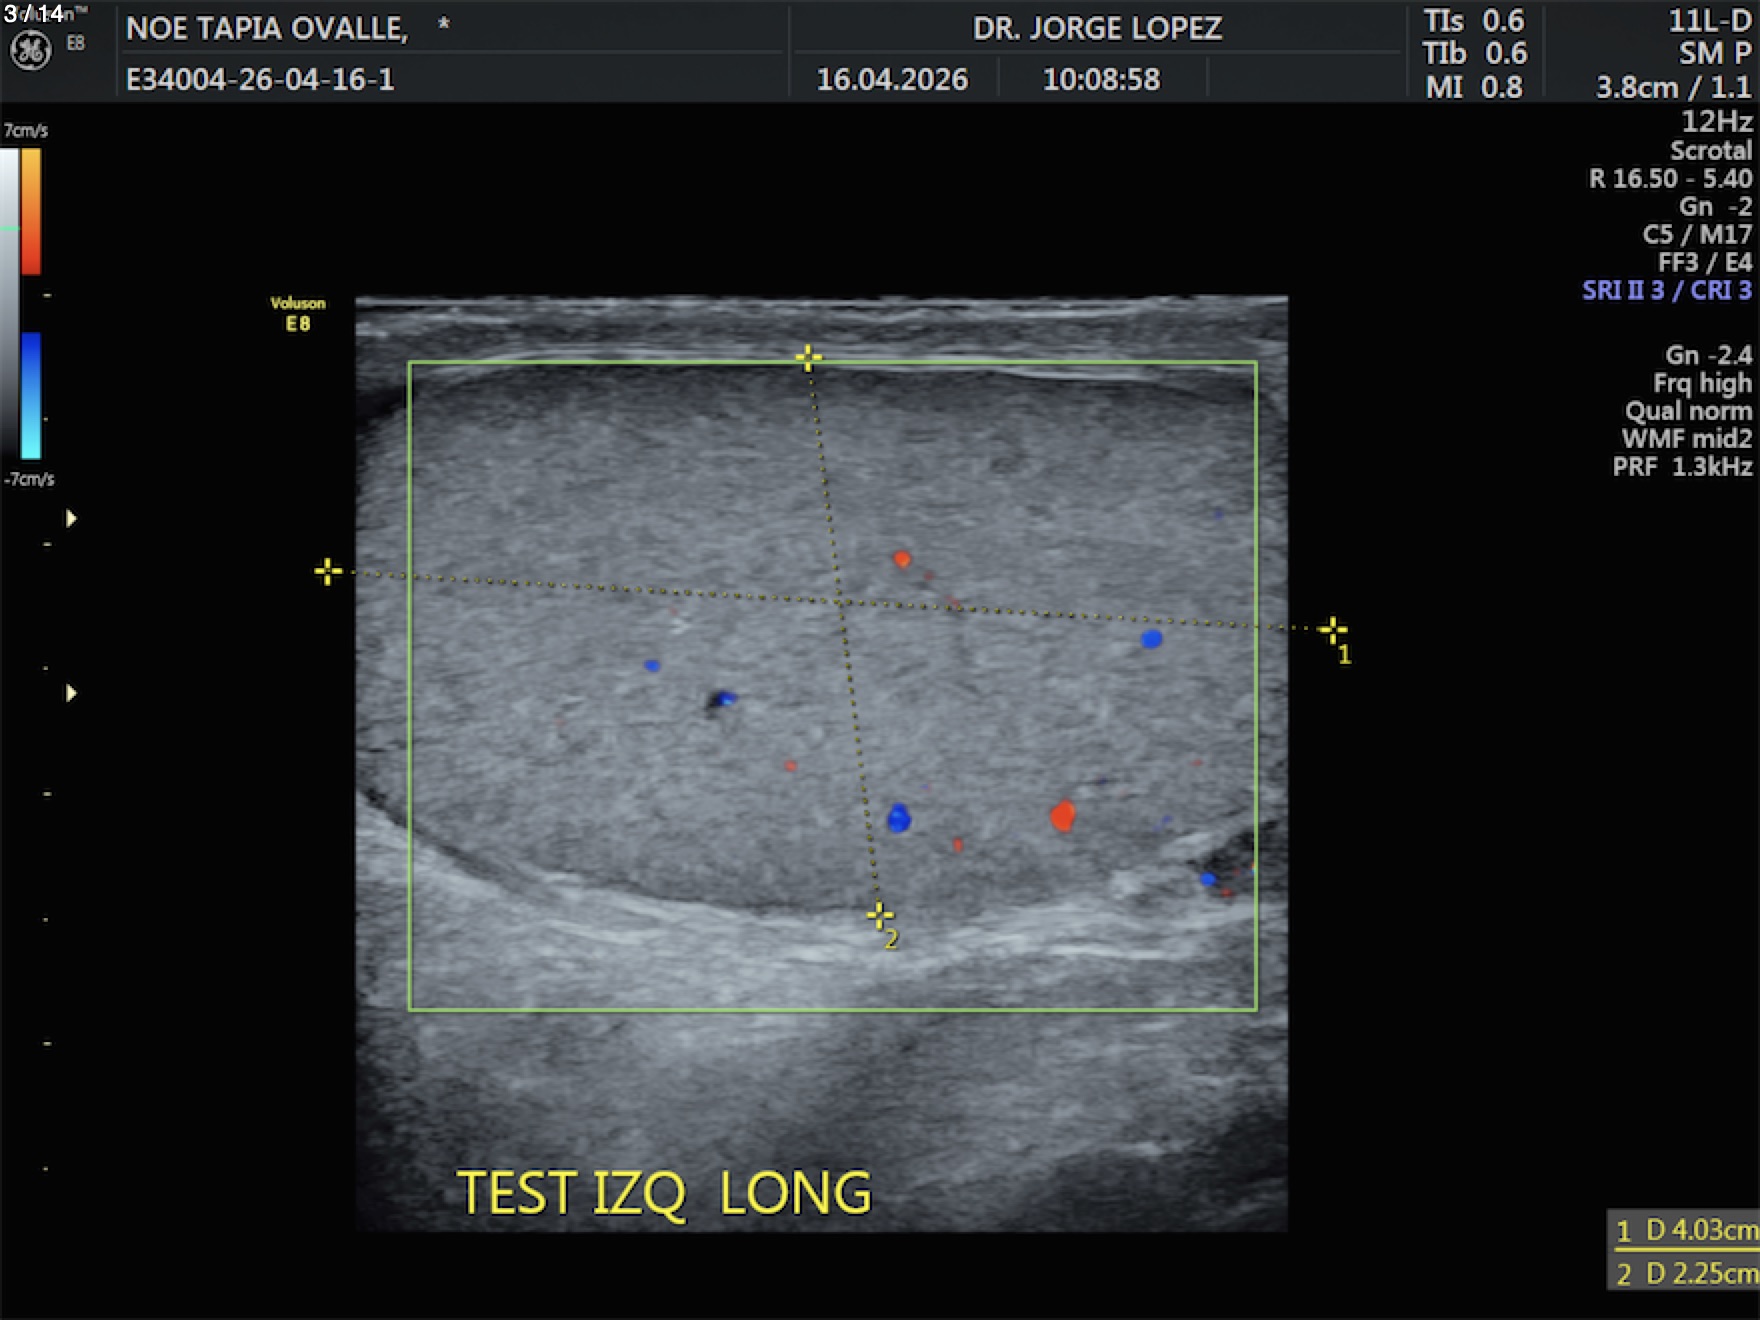Click the Scrotal preset label
The height and width of the screenshot is (1320, 1760).
[1710, 150]
